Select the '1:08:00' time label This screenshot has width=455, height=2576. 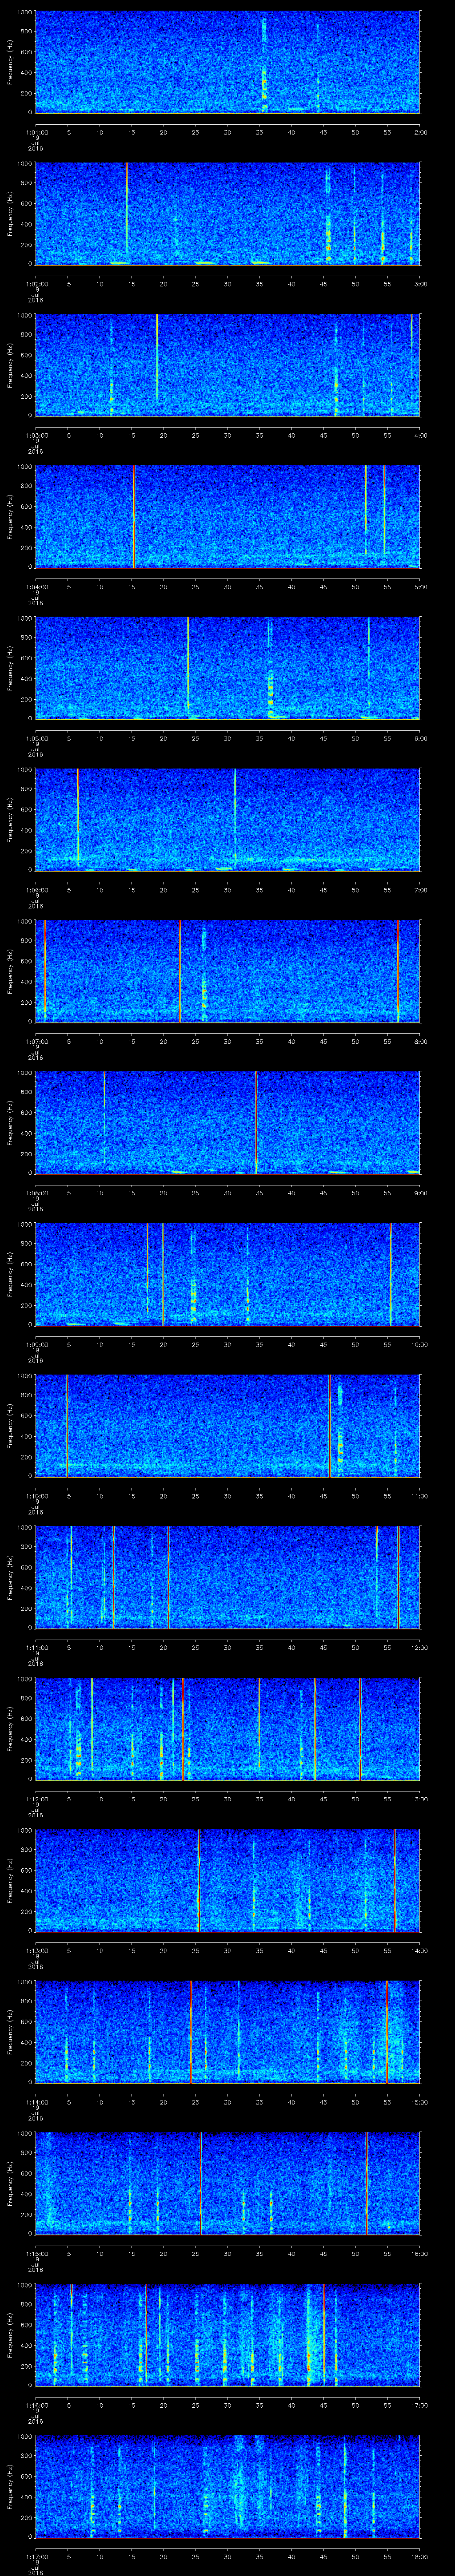pyautogui.click(x=36, y=1193)
